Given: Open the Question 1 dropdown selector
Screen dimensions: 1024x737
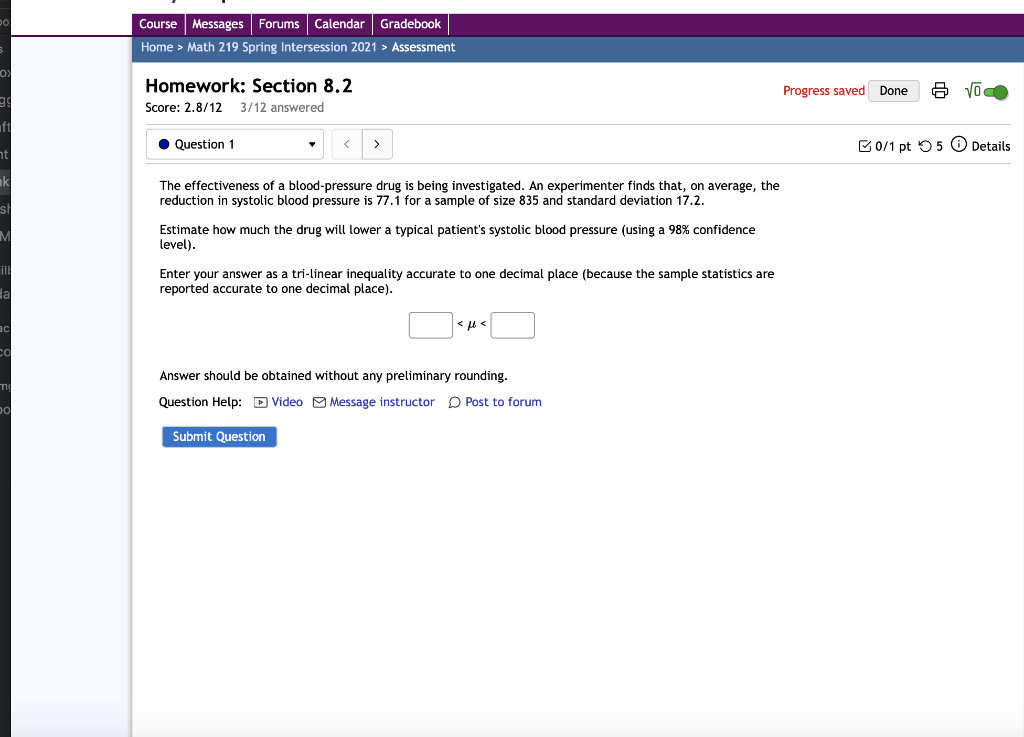Looking at the screenshot, I should (234, 144).
